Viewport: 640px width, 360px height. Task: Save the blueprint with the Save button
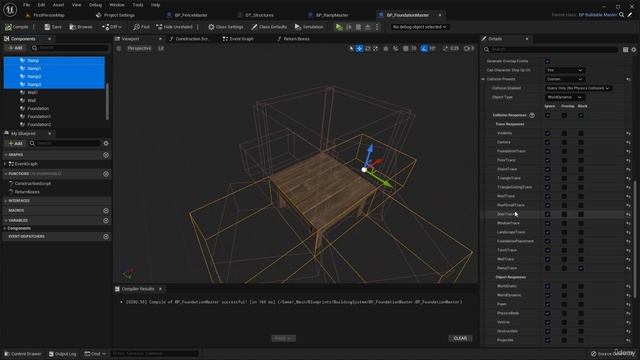53,27
